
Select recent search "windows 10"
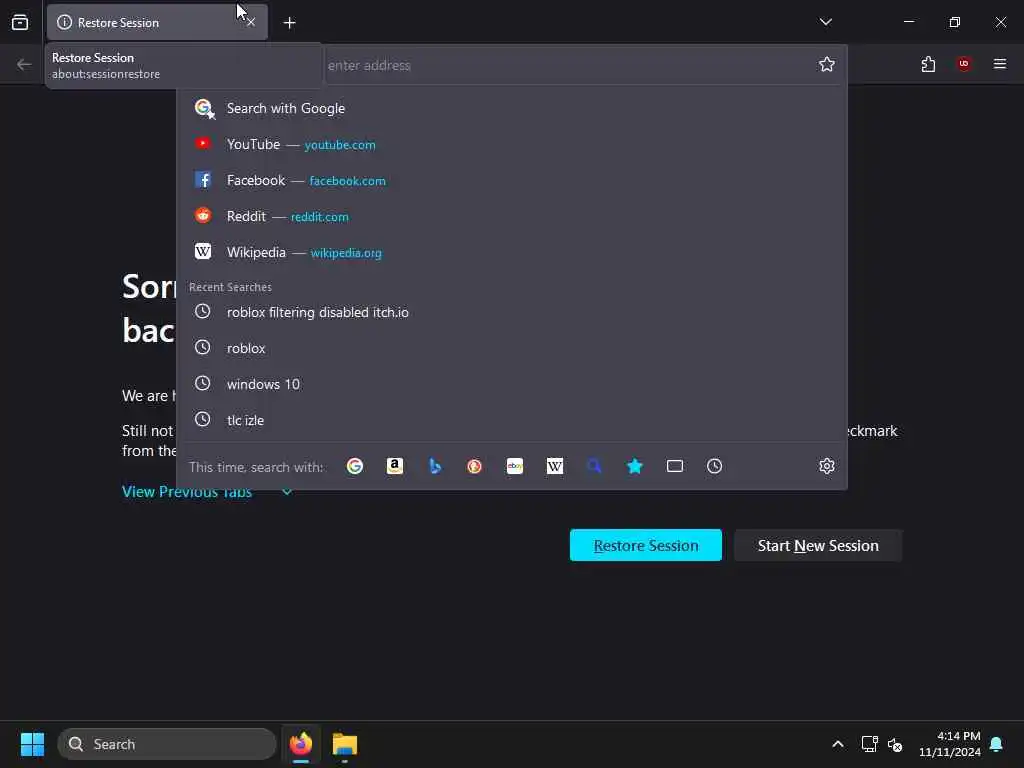tap(512, 384)
